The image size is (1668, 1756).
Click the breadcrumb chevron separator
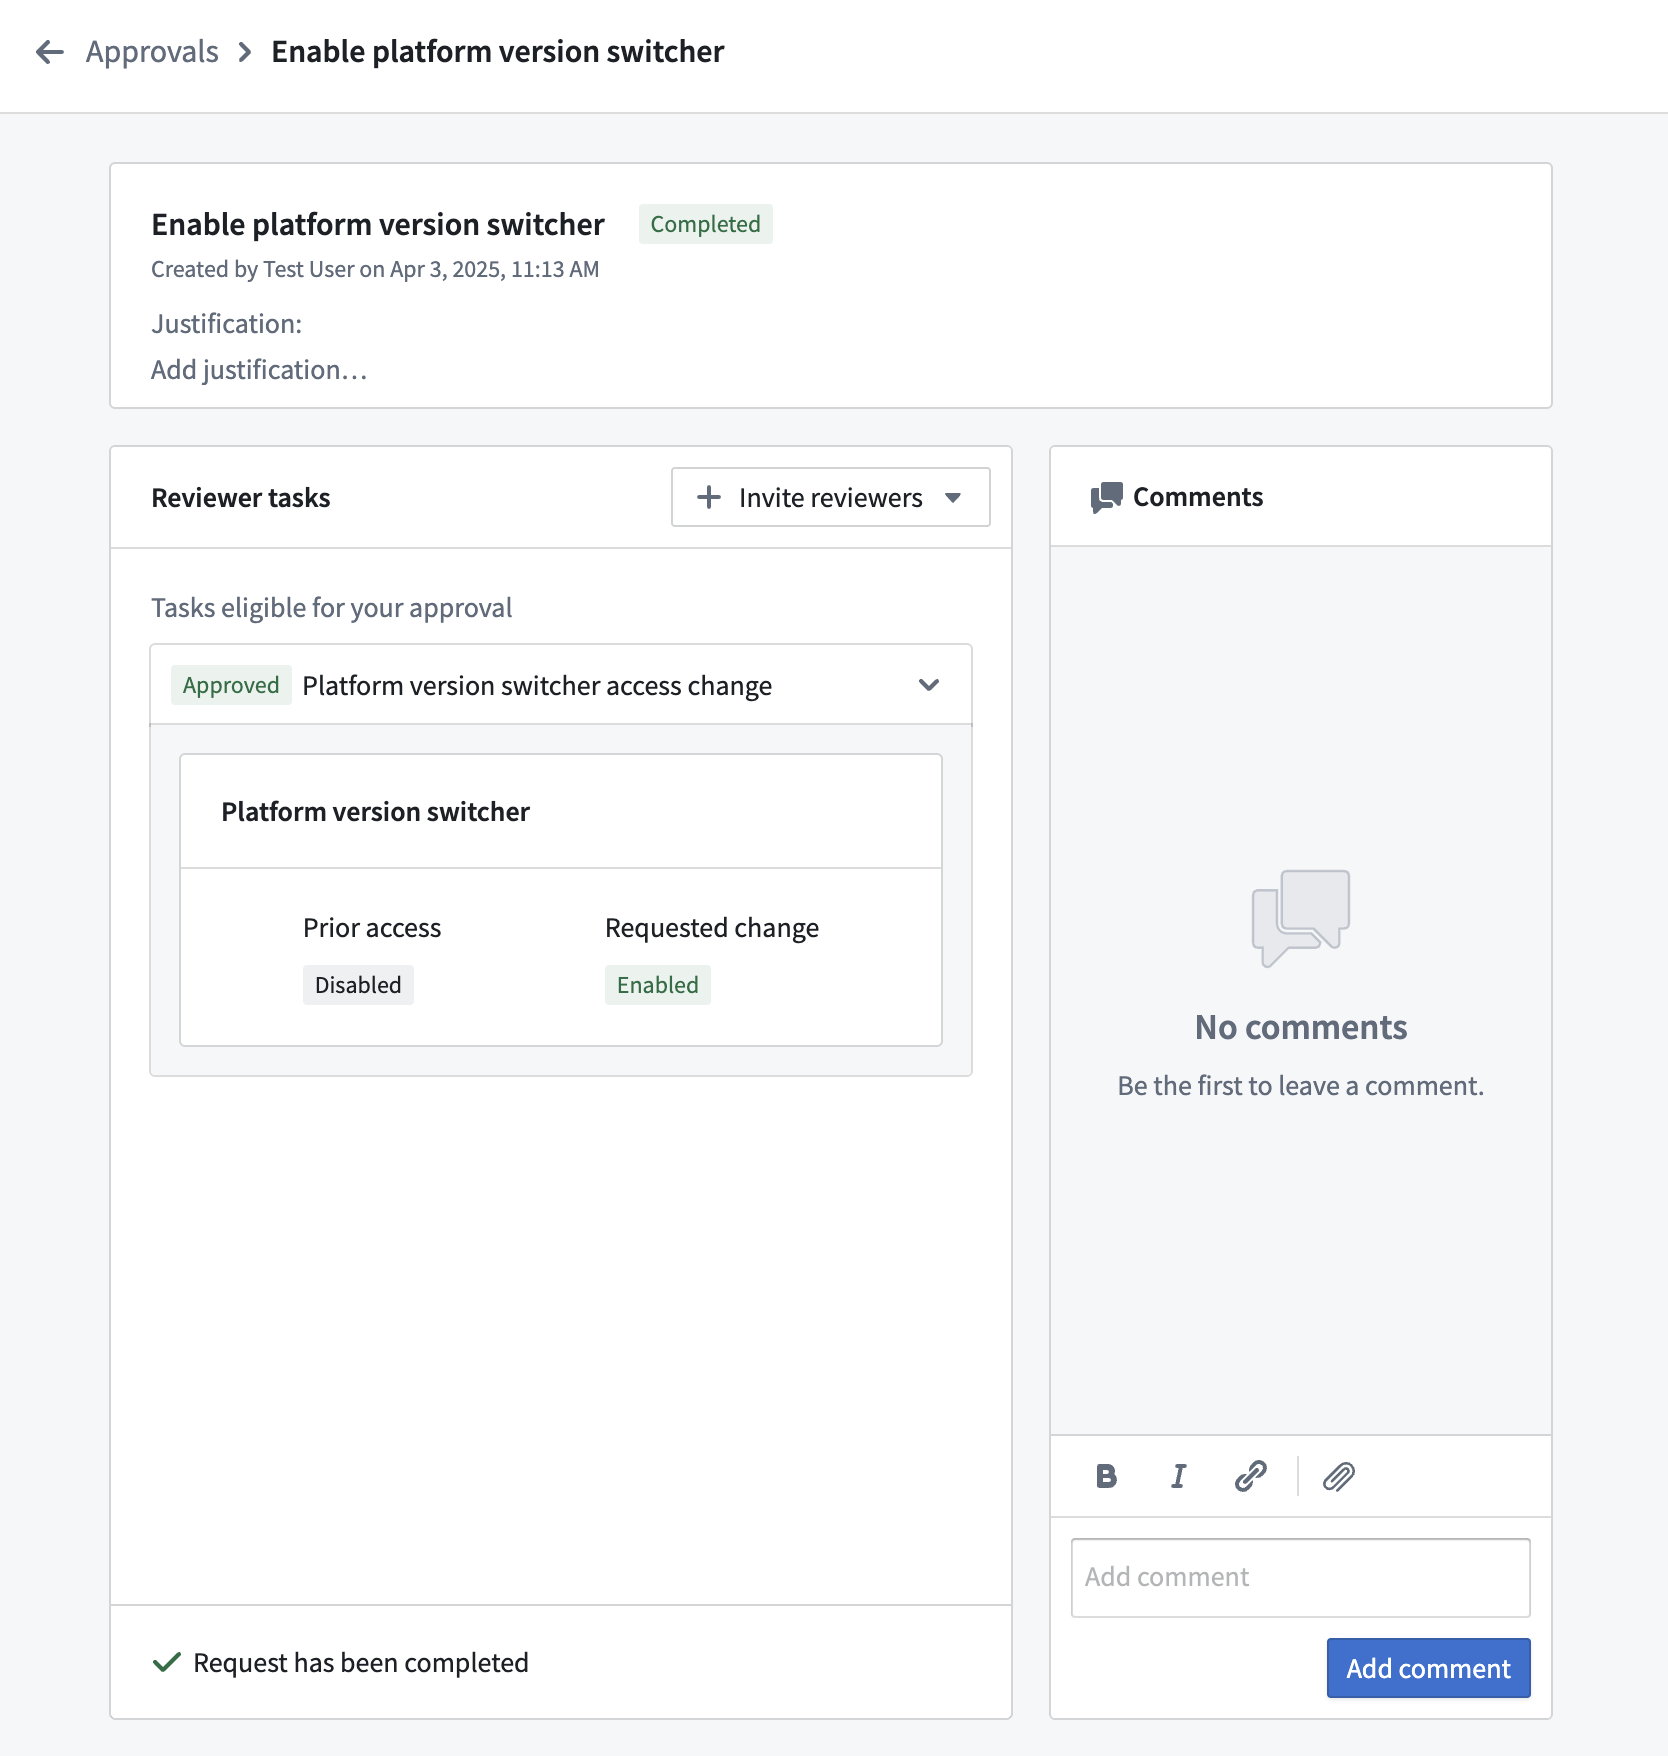[245, 52]
